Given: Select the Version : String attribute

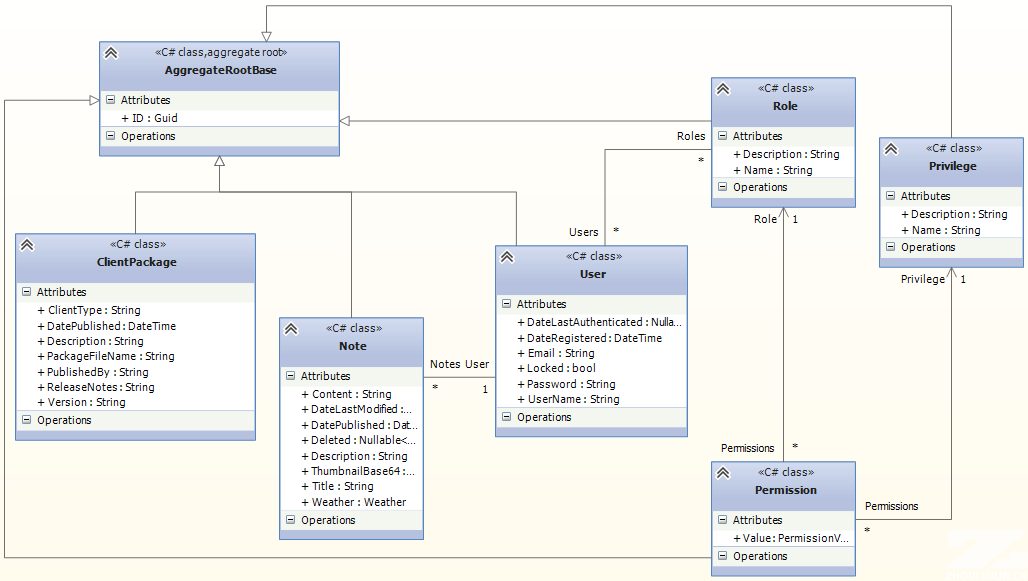Looking at the screenshot, I should point(86,402).
